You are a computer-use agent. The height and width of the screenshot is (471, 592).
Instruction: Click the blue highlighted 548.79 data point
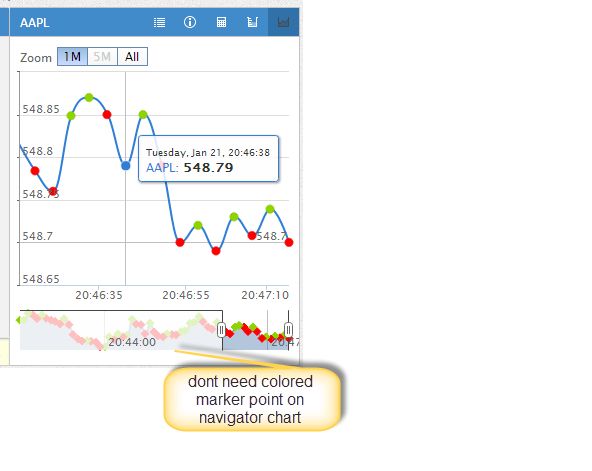(126, 166)
